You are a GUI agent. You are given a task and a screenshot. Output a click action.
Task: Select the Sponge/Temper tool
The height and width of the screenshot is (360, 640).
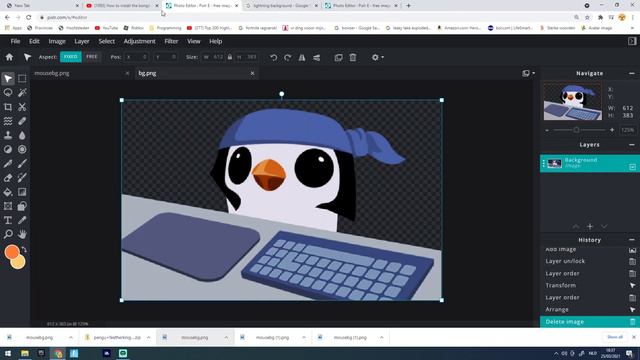tap(22, 149)
